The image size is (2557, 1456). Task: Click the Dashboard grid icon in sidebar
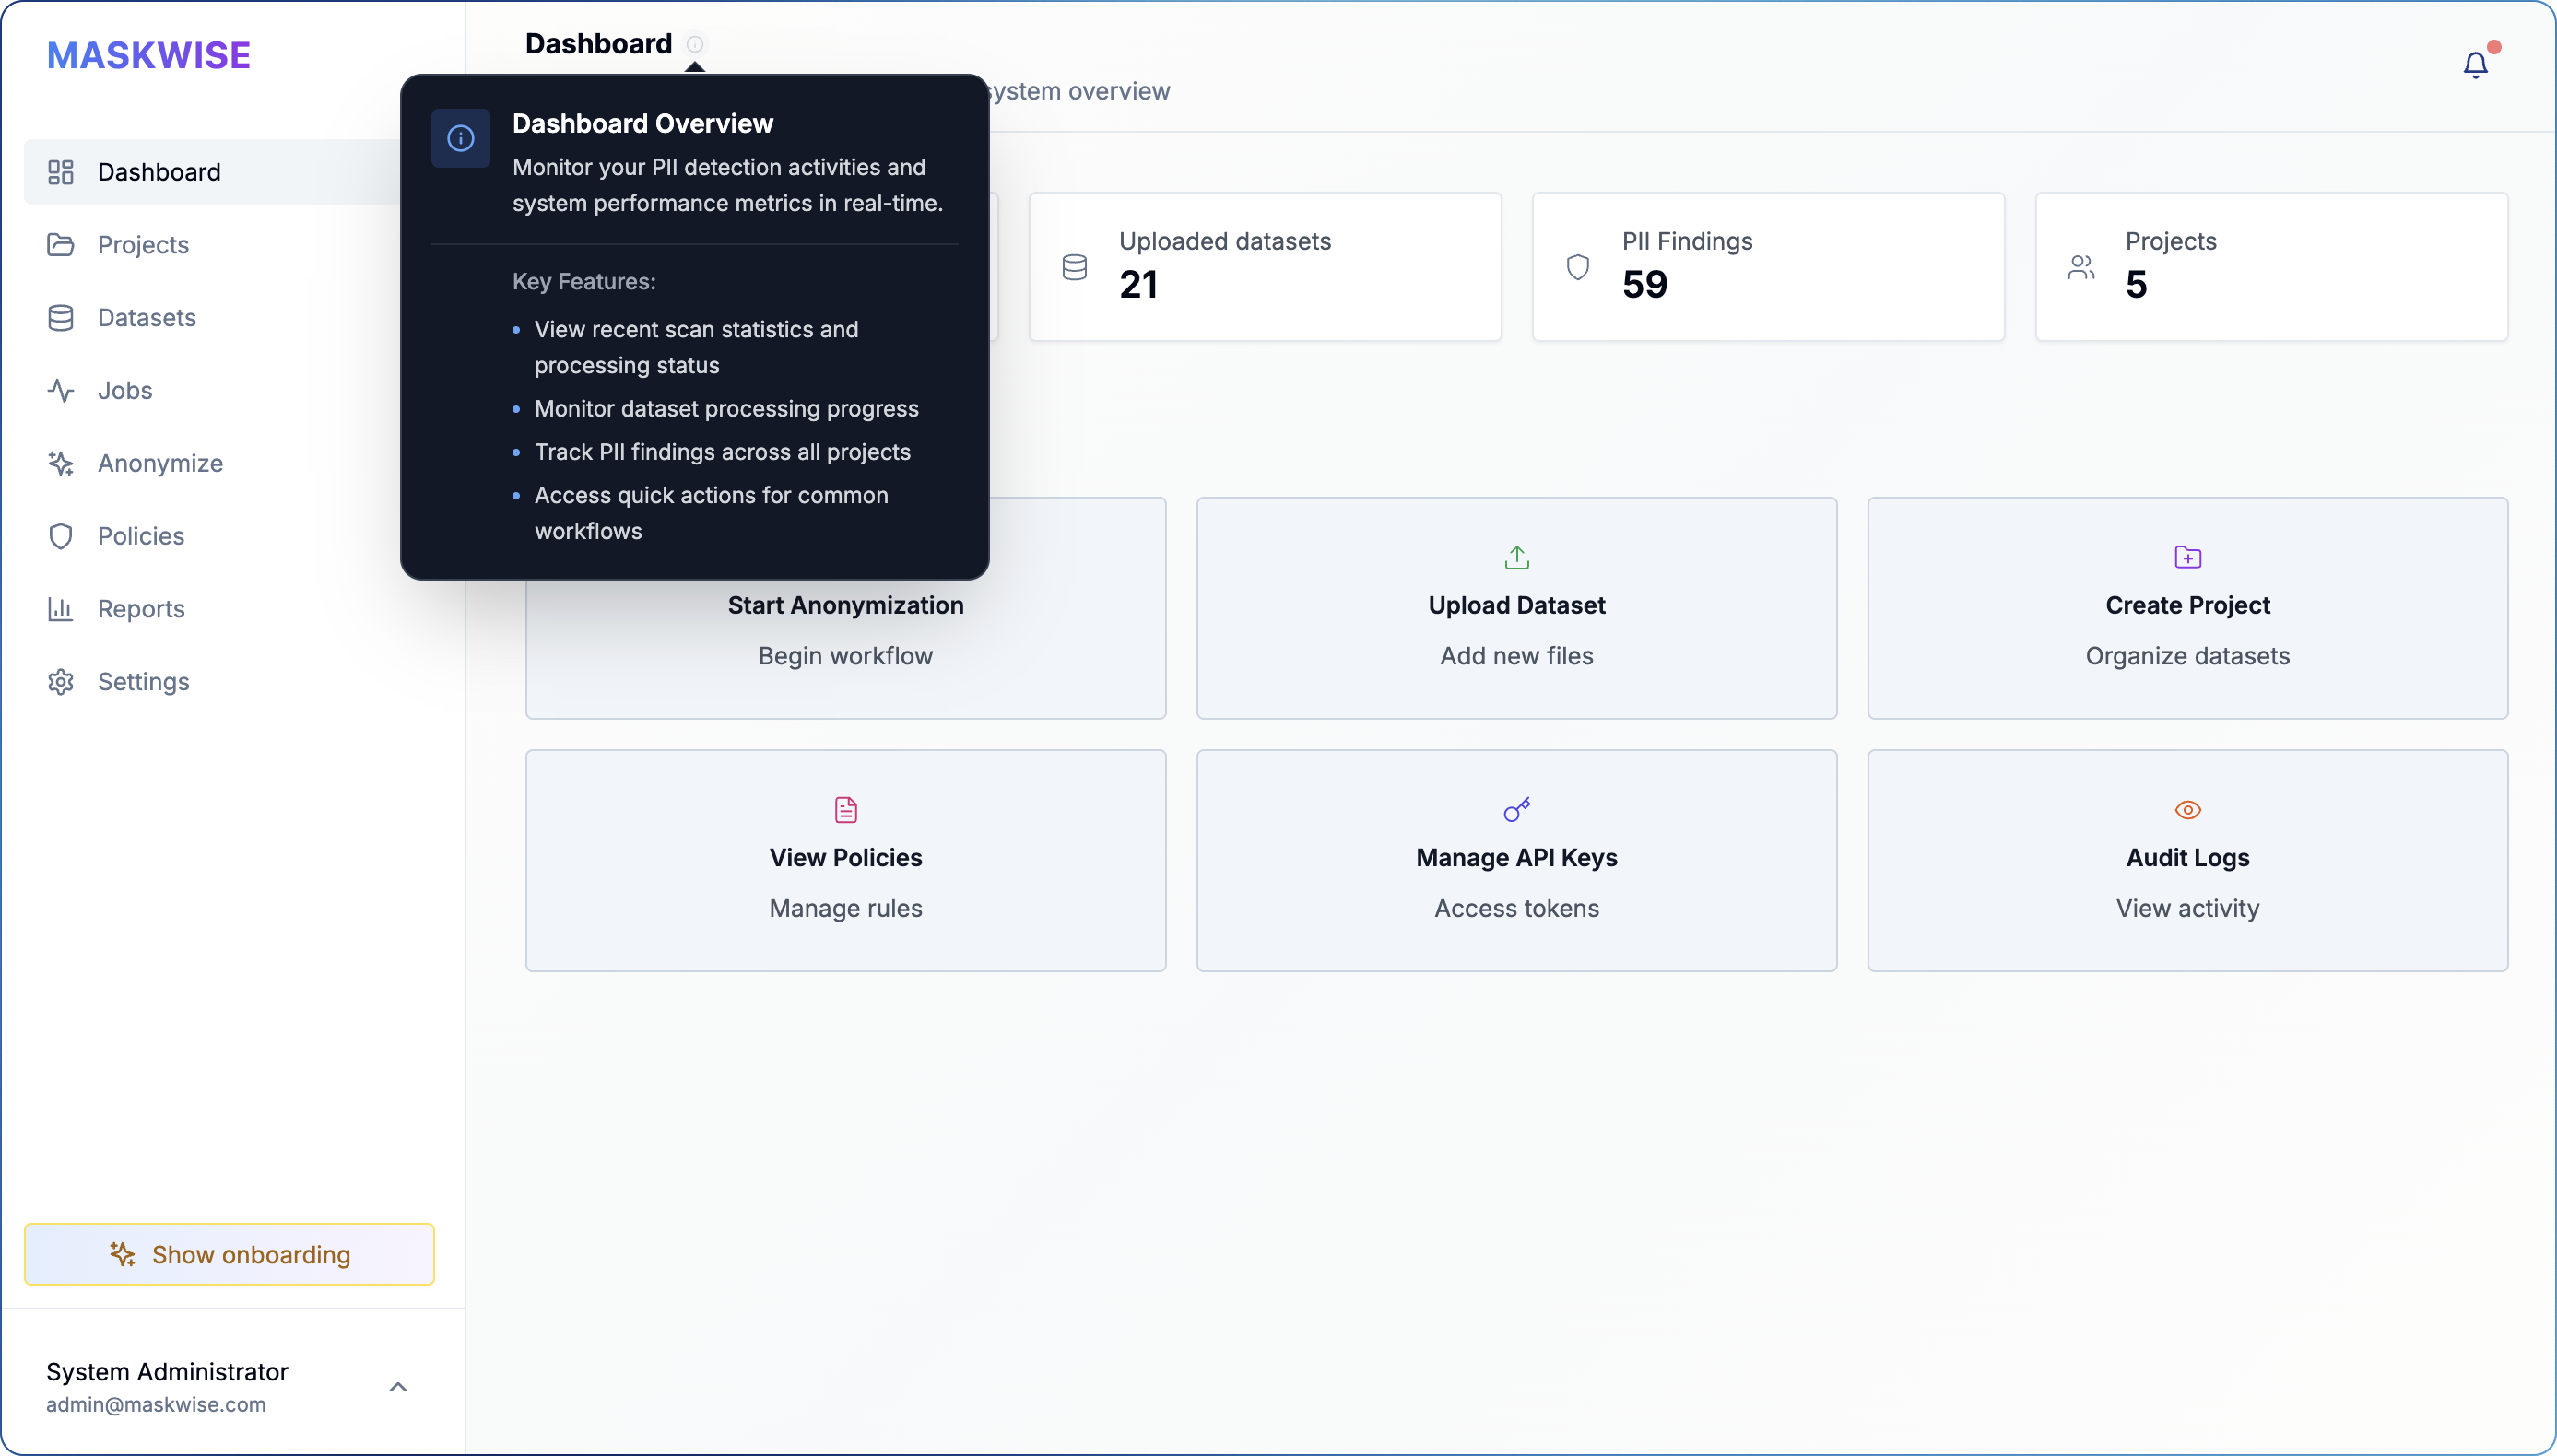[x=61, y=172]
